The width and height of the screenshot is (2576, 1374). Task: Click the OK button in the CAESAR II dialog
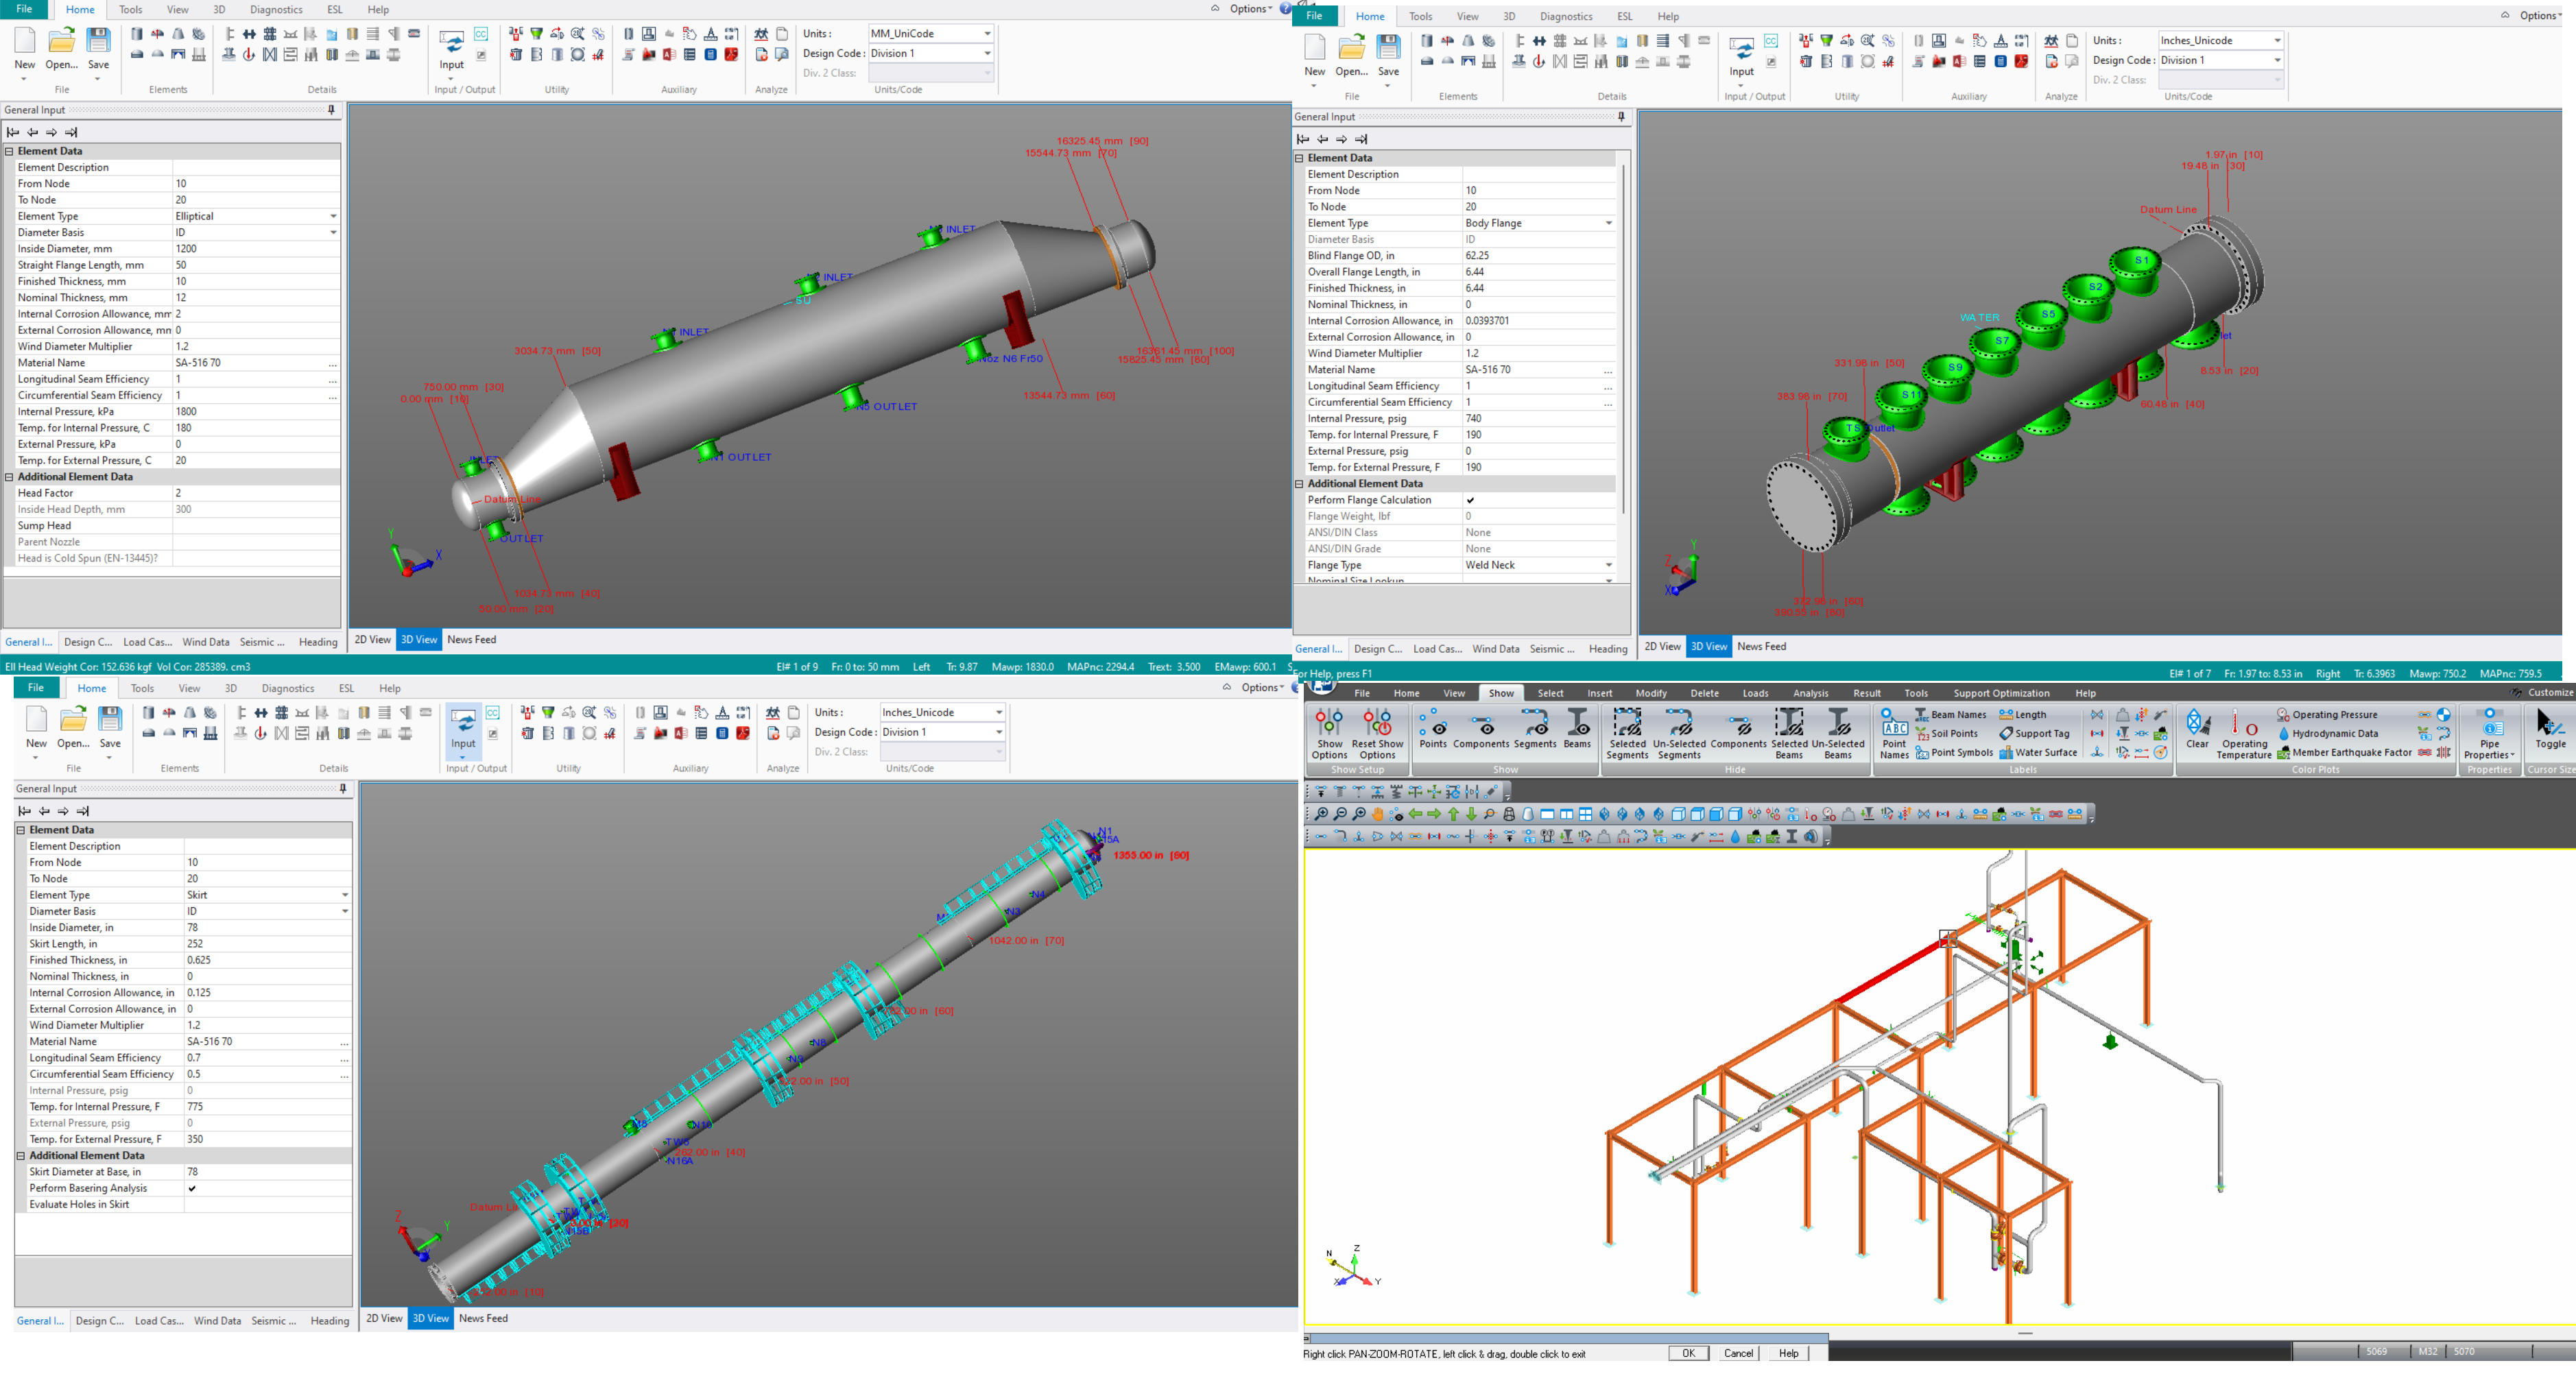tap(1688, 1353)
